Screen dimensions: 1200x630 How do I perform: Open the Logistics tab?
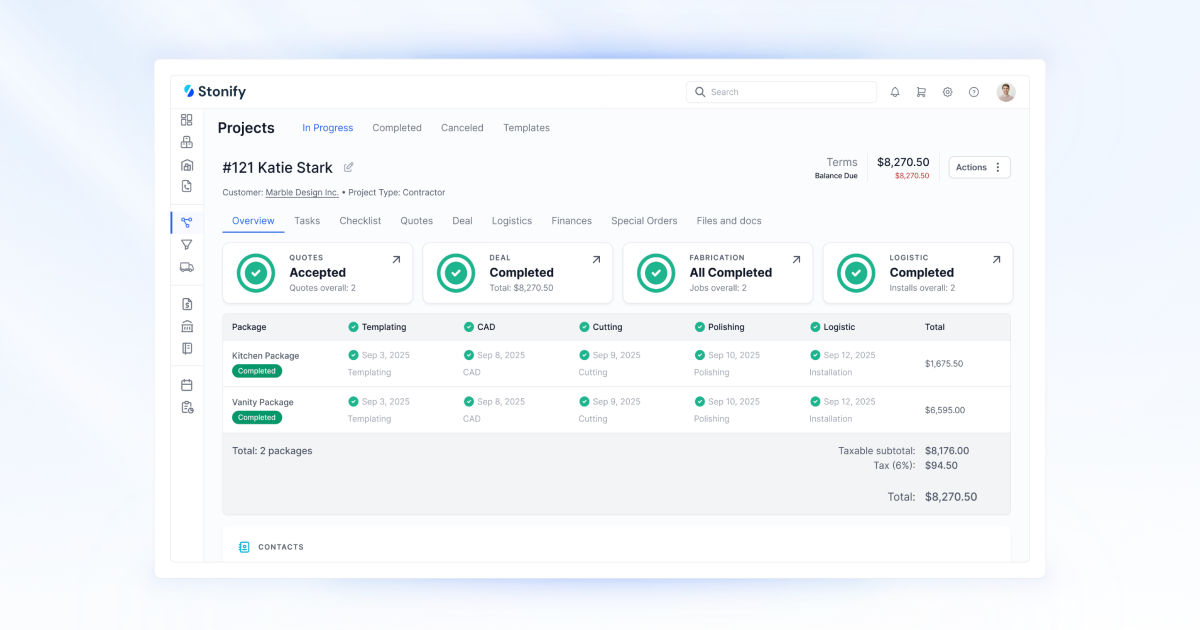click(512, 221)
